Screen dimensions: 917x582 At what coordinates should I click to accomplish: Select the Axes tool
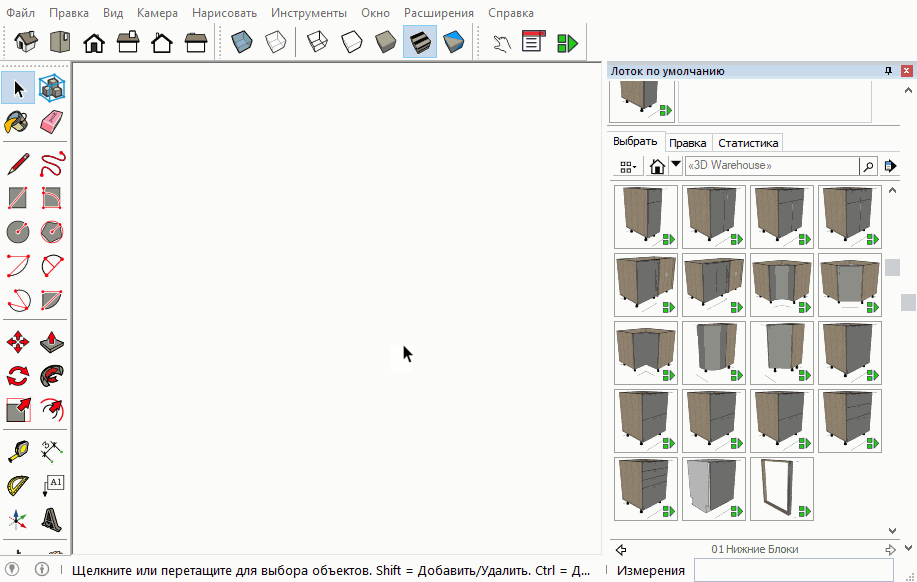click(x=18, y=519)
